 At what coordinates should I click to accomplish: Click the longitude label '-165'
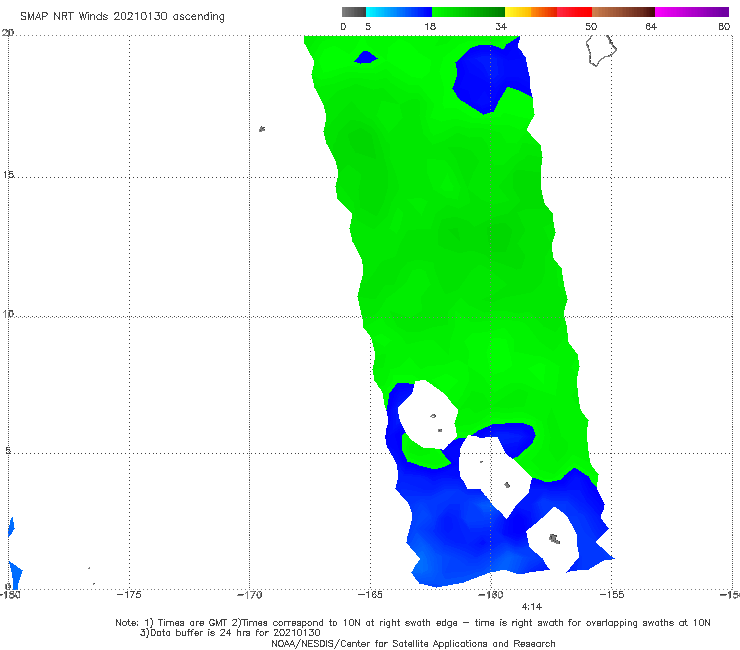point(370,594)
